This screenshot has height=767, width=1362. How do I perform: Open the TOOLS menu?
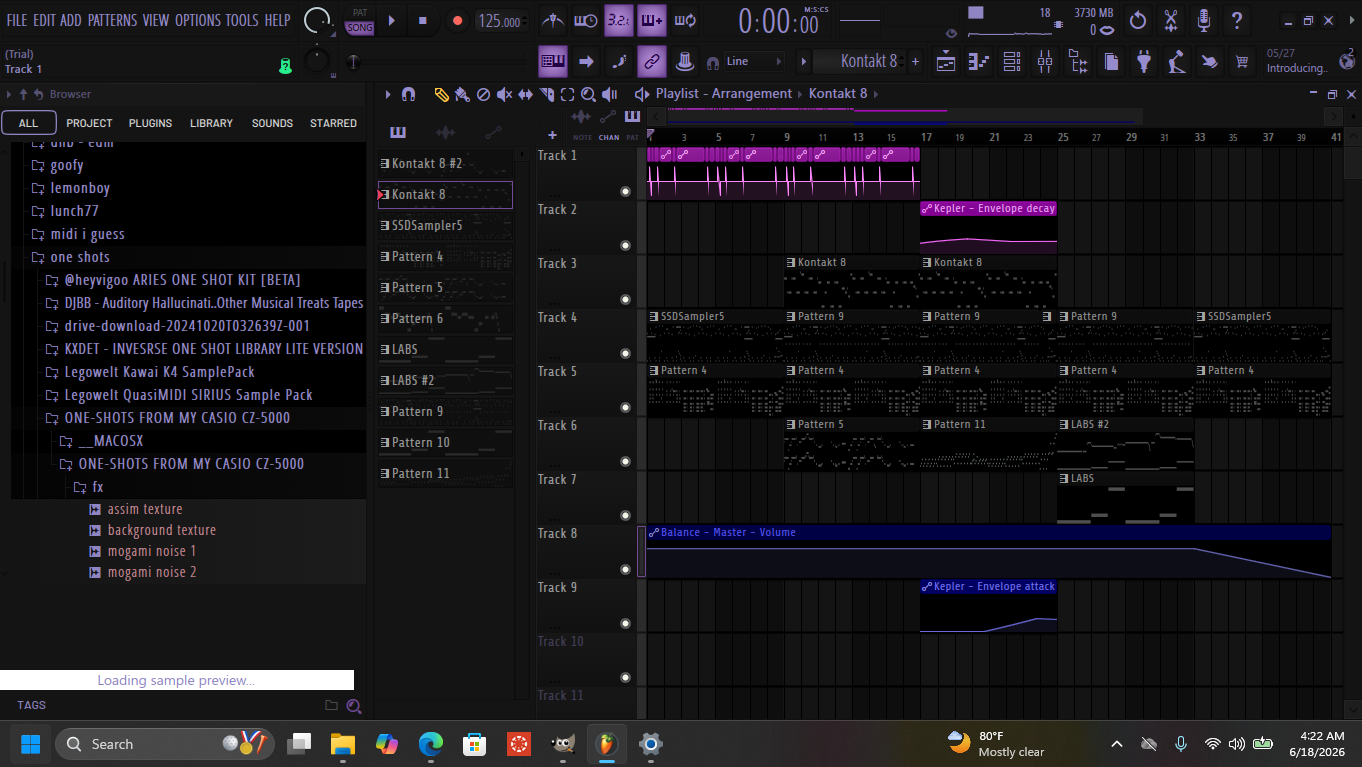pyautogui.click(x=241, y=20)
